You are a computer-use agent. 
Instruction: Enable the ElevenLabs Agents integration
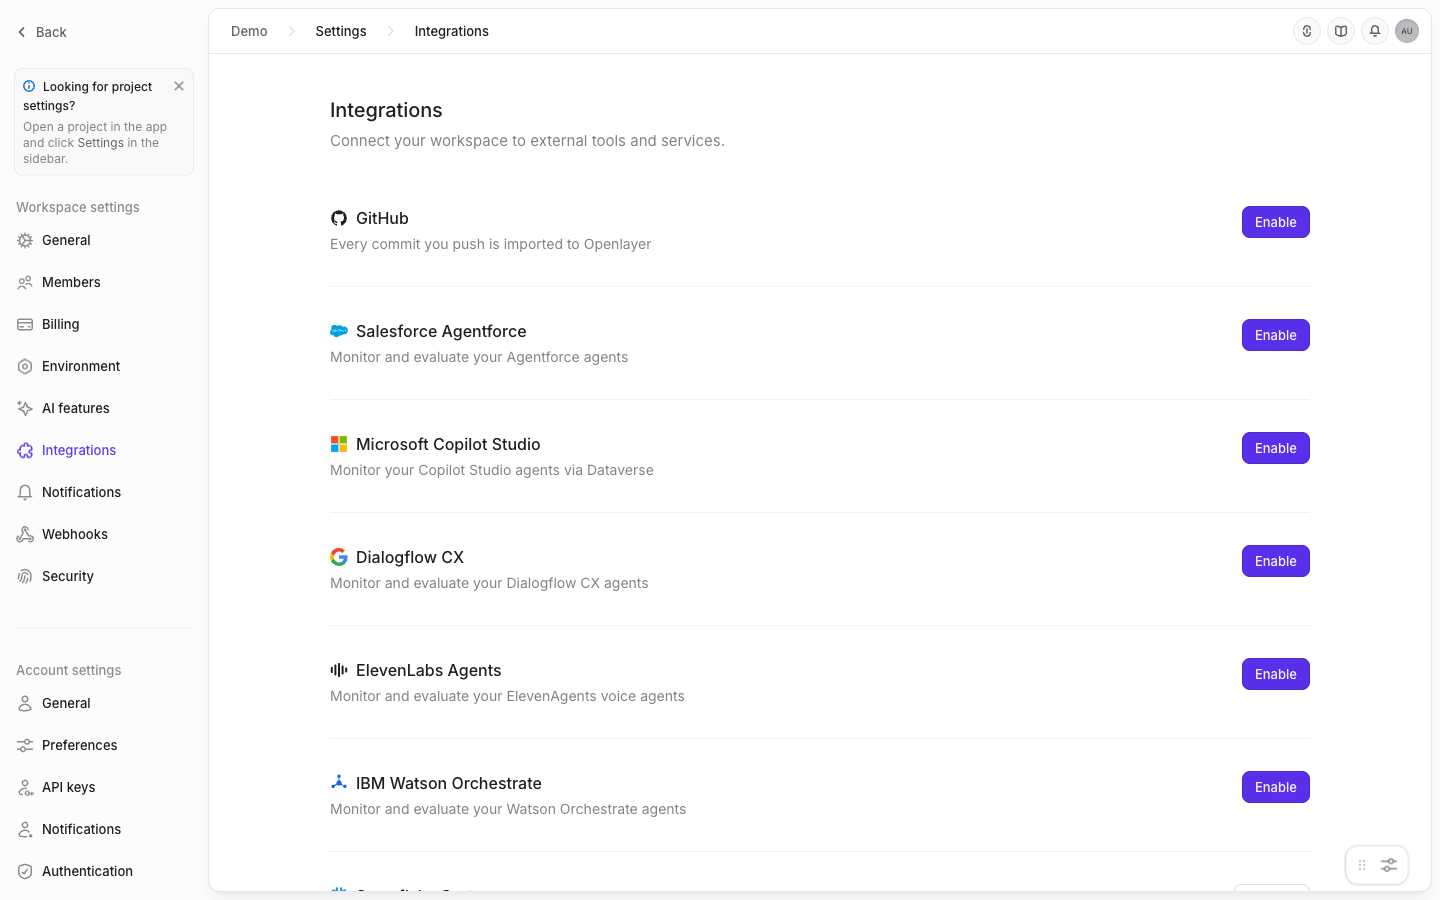(x=1276, y=674)
